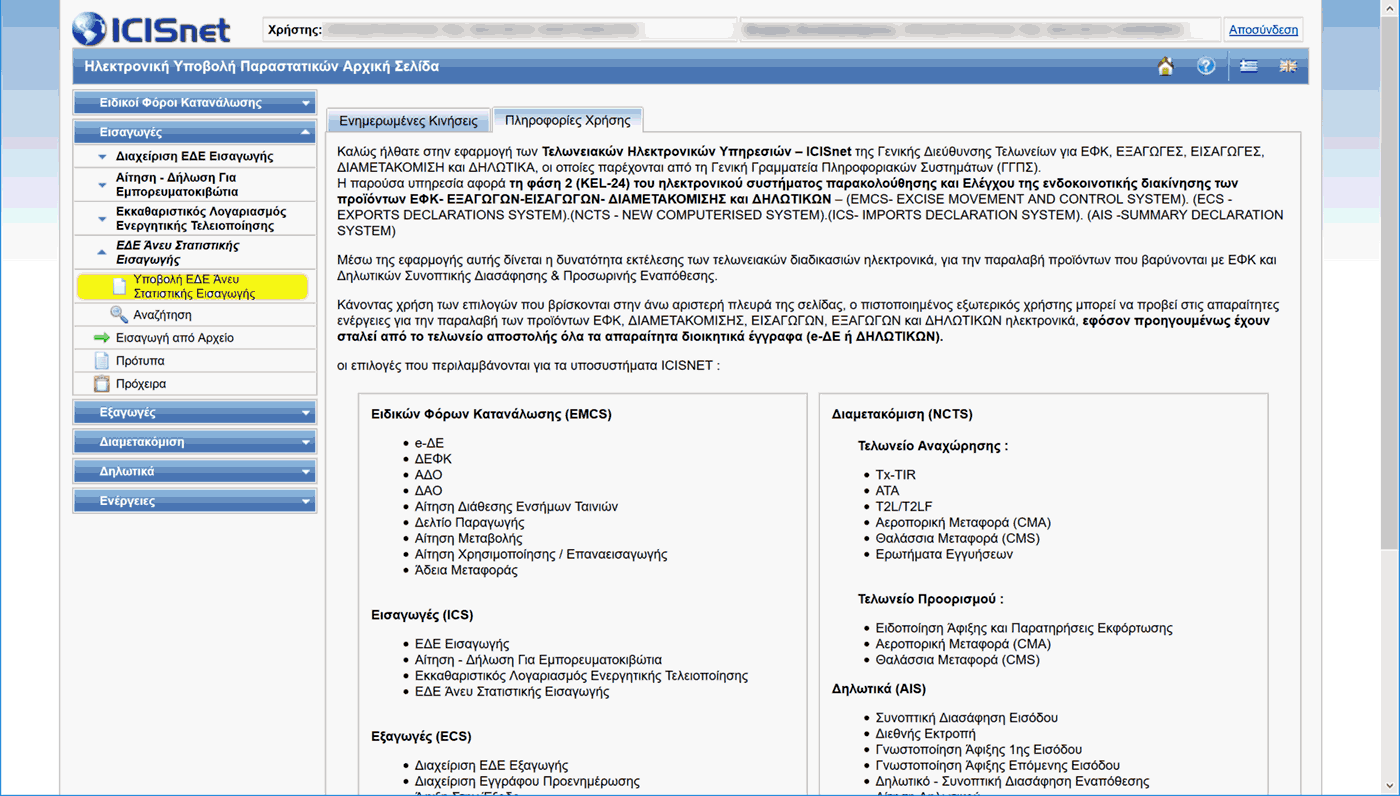Expand the Ενέργειες section
This screenshot has height=796, width=1400.
pyautogui.click(x=195, y=501)
